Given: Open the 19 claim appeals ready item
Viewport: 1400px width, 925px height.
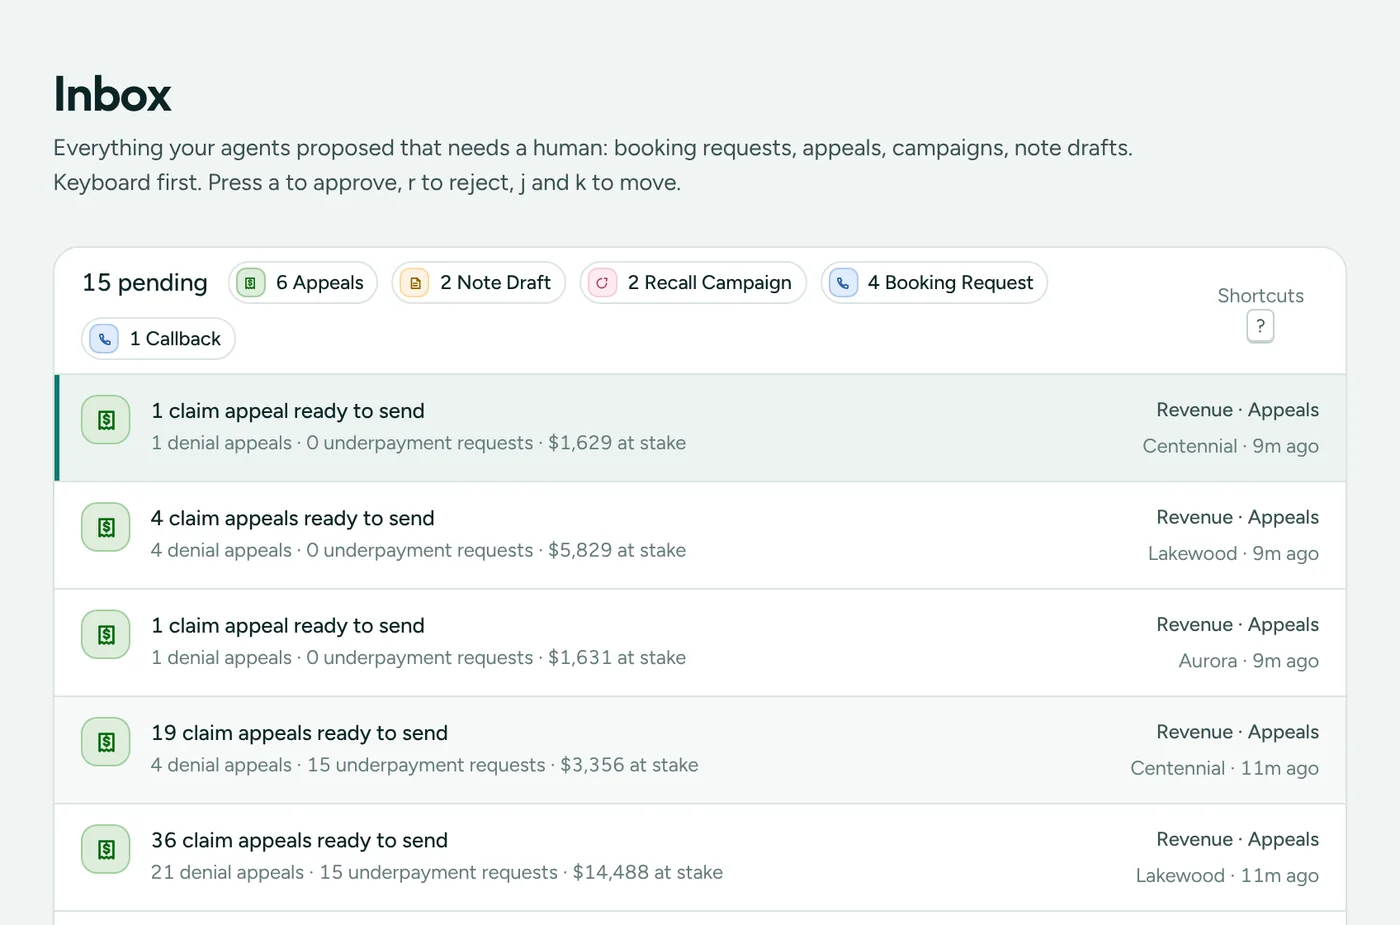Looking at the screenshot, I should [700, 750].
